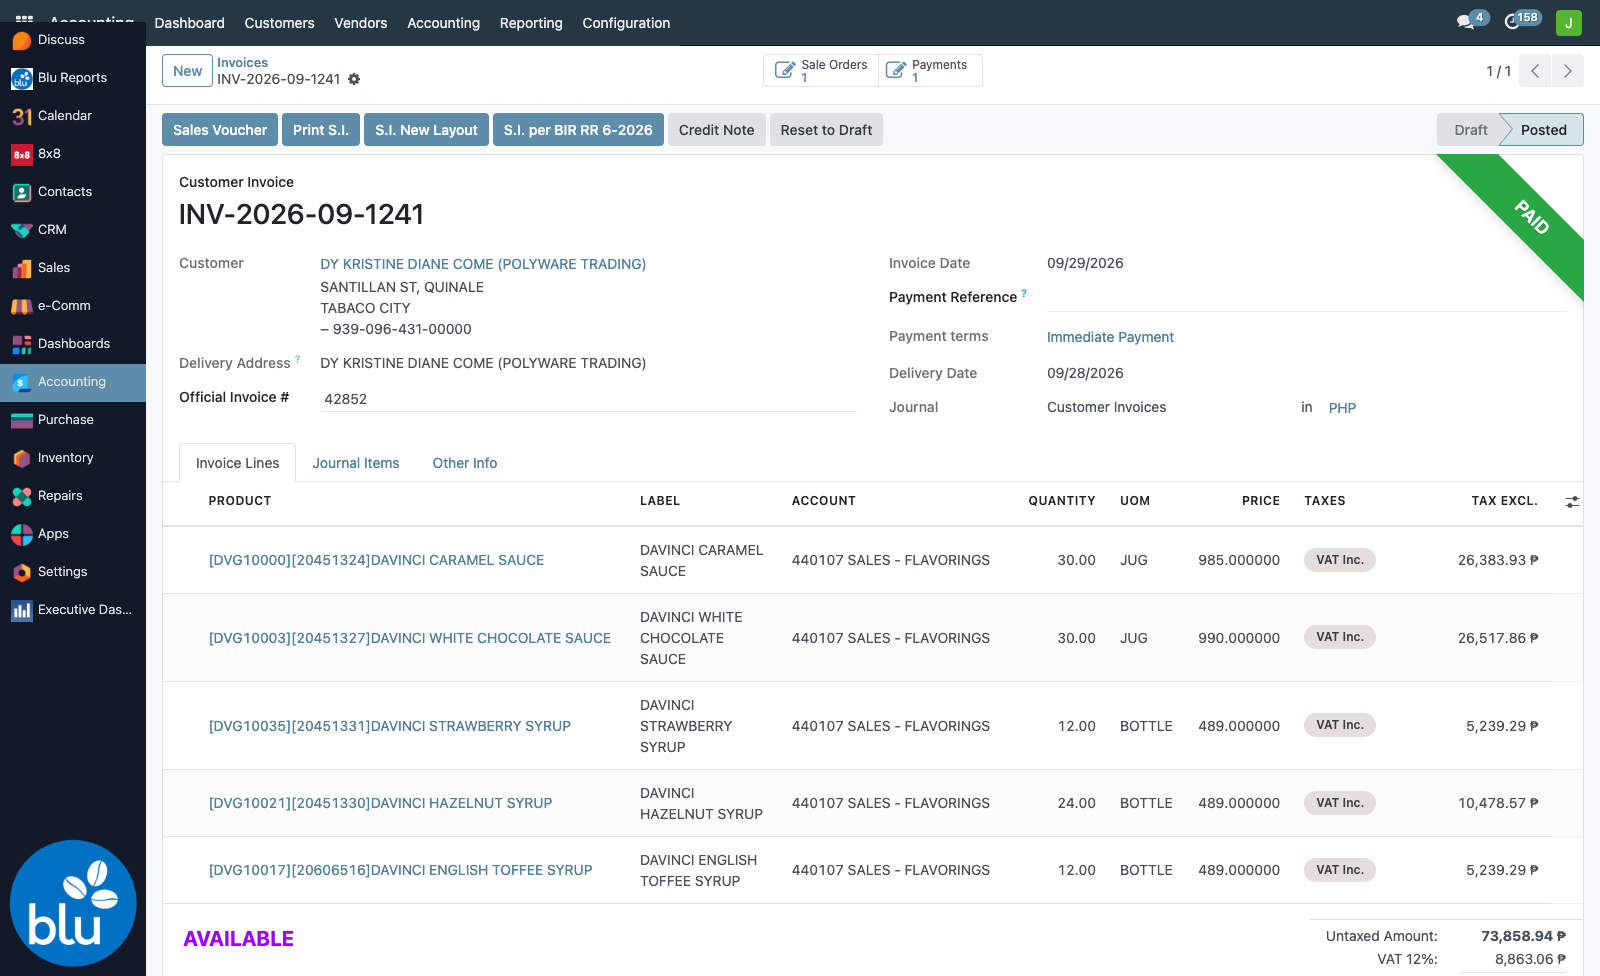Open the CRM app icon

click(x=22, y=230)
